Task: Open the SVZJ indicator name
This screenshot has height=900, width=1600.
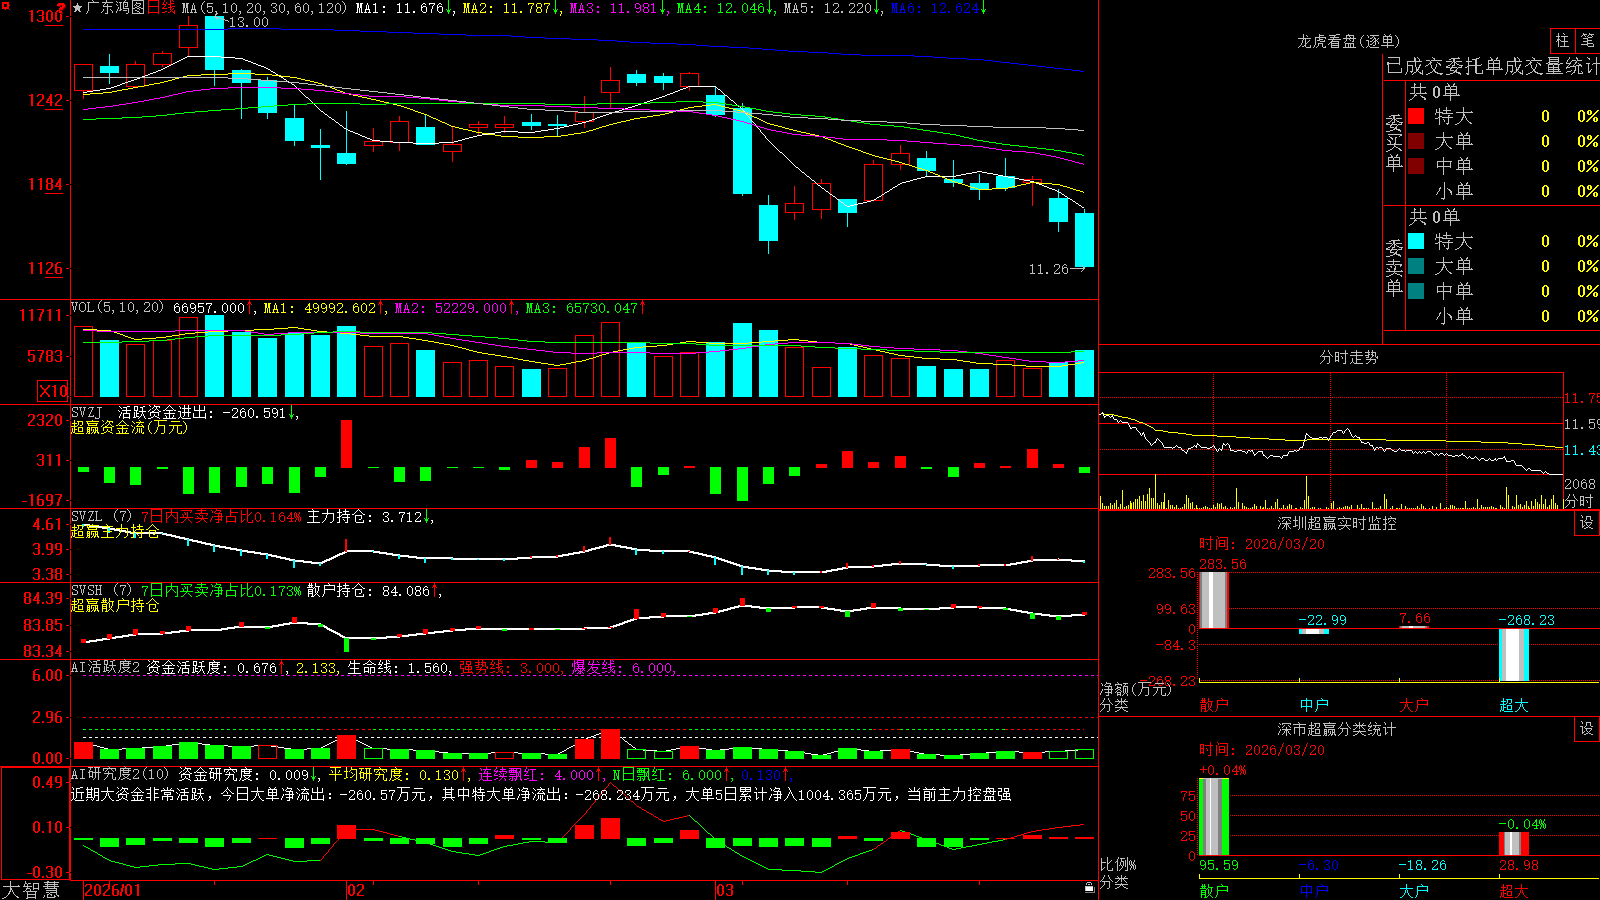Action: 86,412
